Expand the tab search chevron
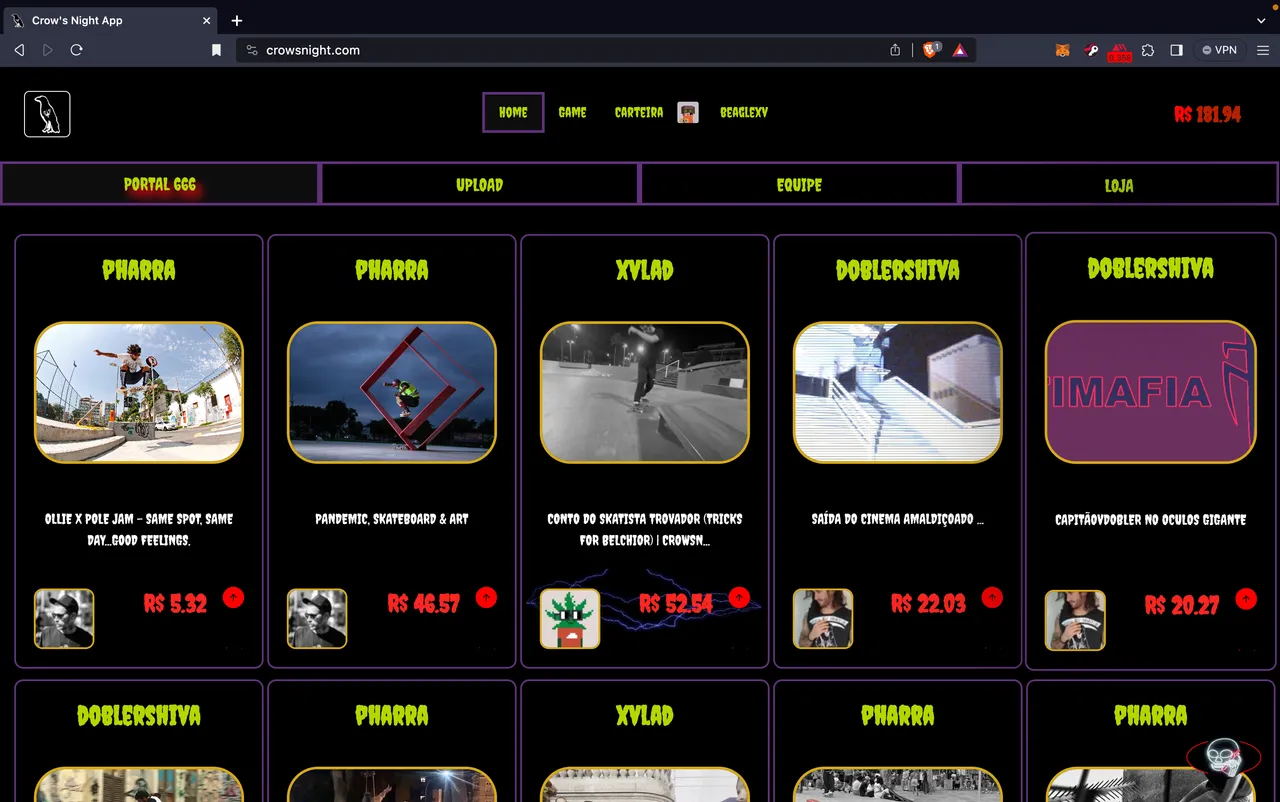The height and width of the screenshot is (802, 1280). click(x=1261, y=20)
